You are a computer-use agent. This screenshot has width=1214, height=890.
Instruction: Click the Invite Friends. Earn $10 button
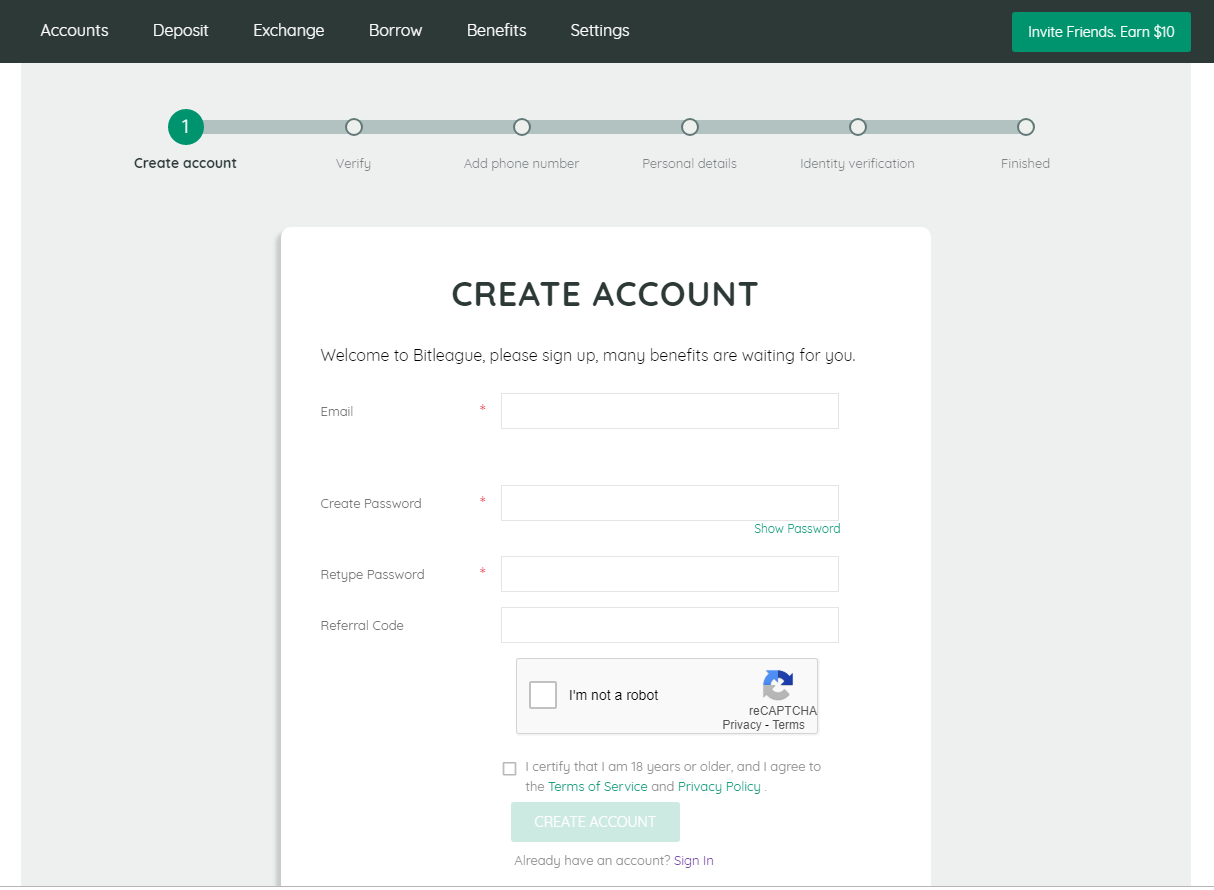[x=1101, y=32]
